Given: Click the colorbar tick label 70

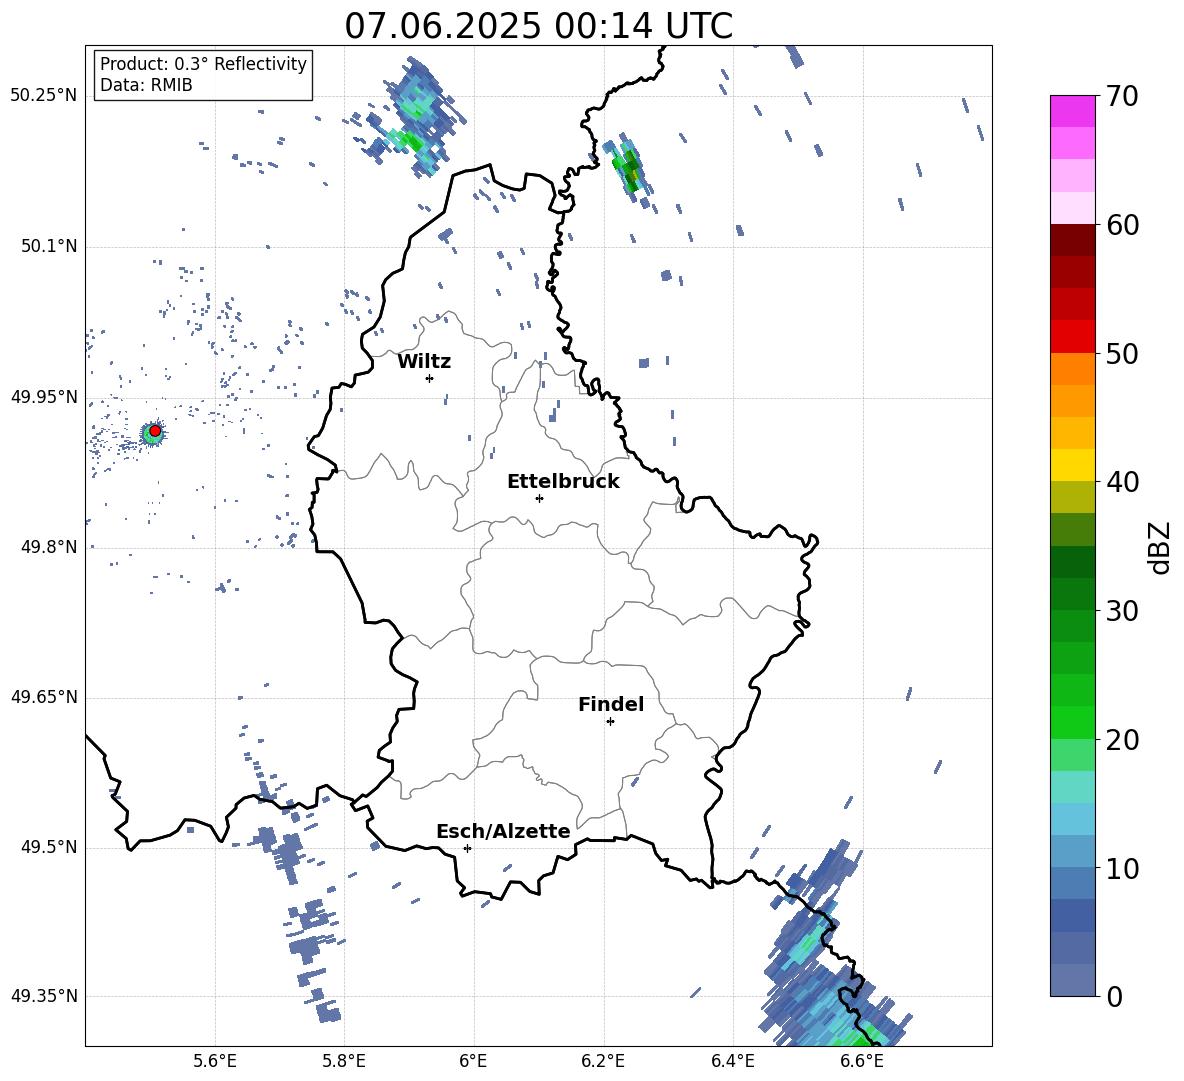Looking at the screenshot, I should 1122,96.
